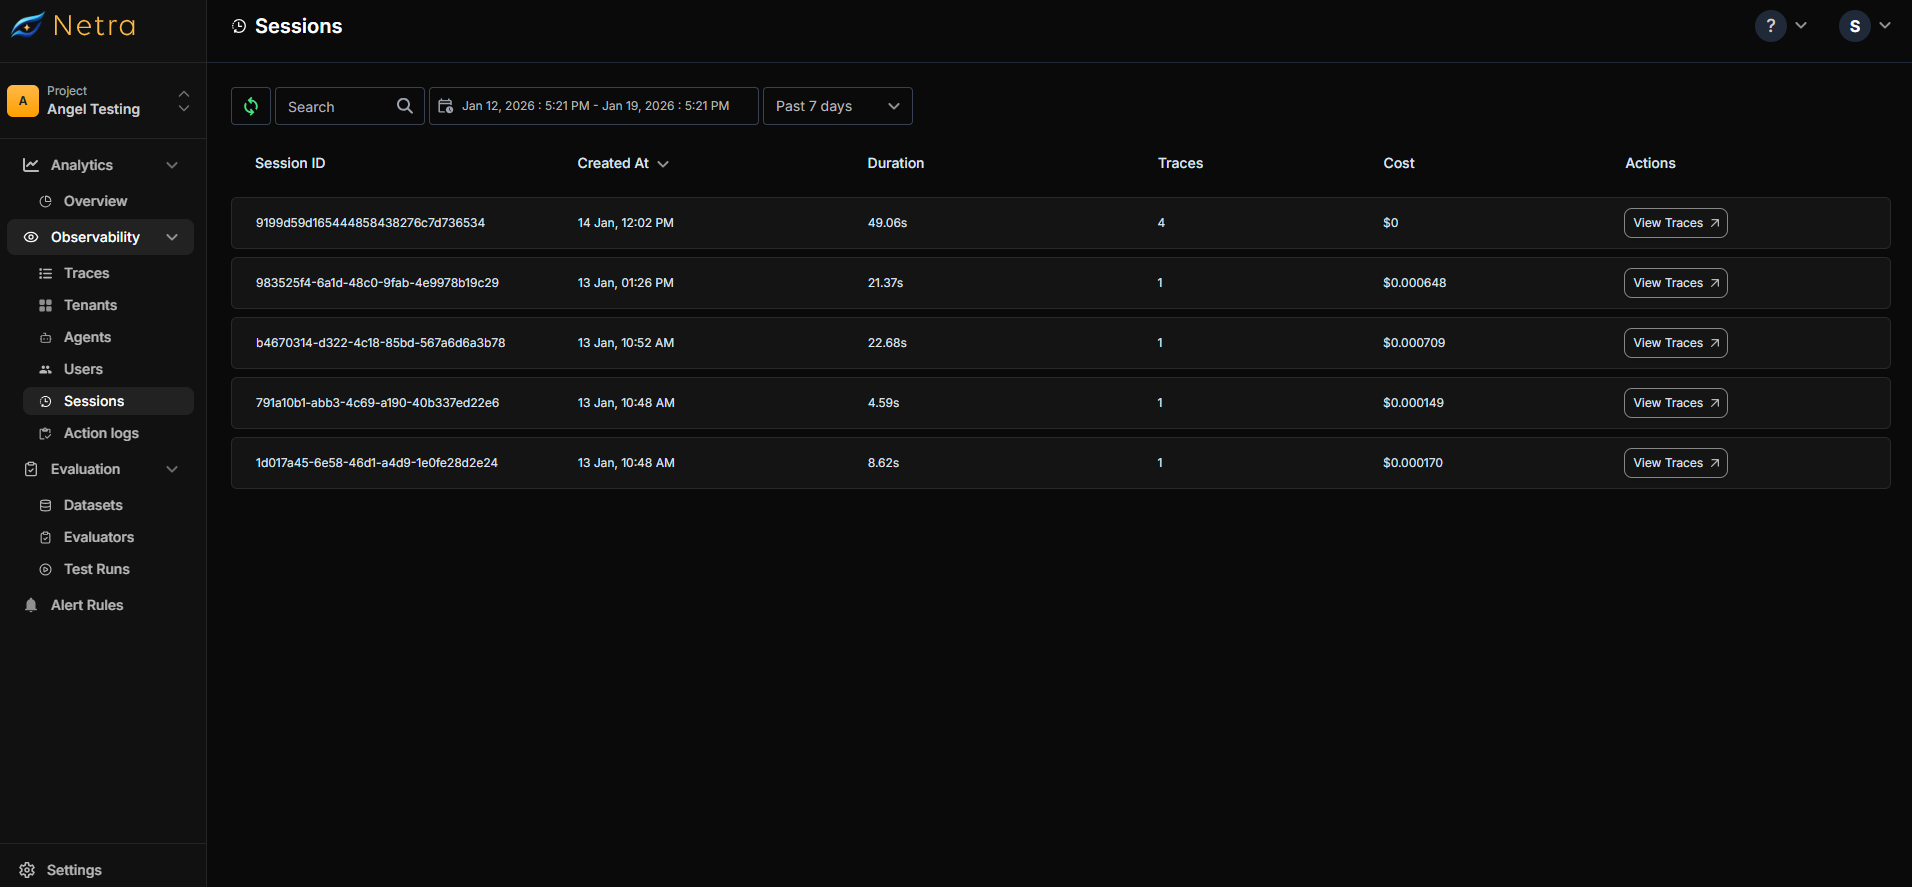The image size is (1912, 887).
Task: Click the green refresh sessions icon
Action: tap(251, 106)
